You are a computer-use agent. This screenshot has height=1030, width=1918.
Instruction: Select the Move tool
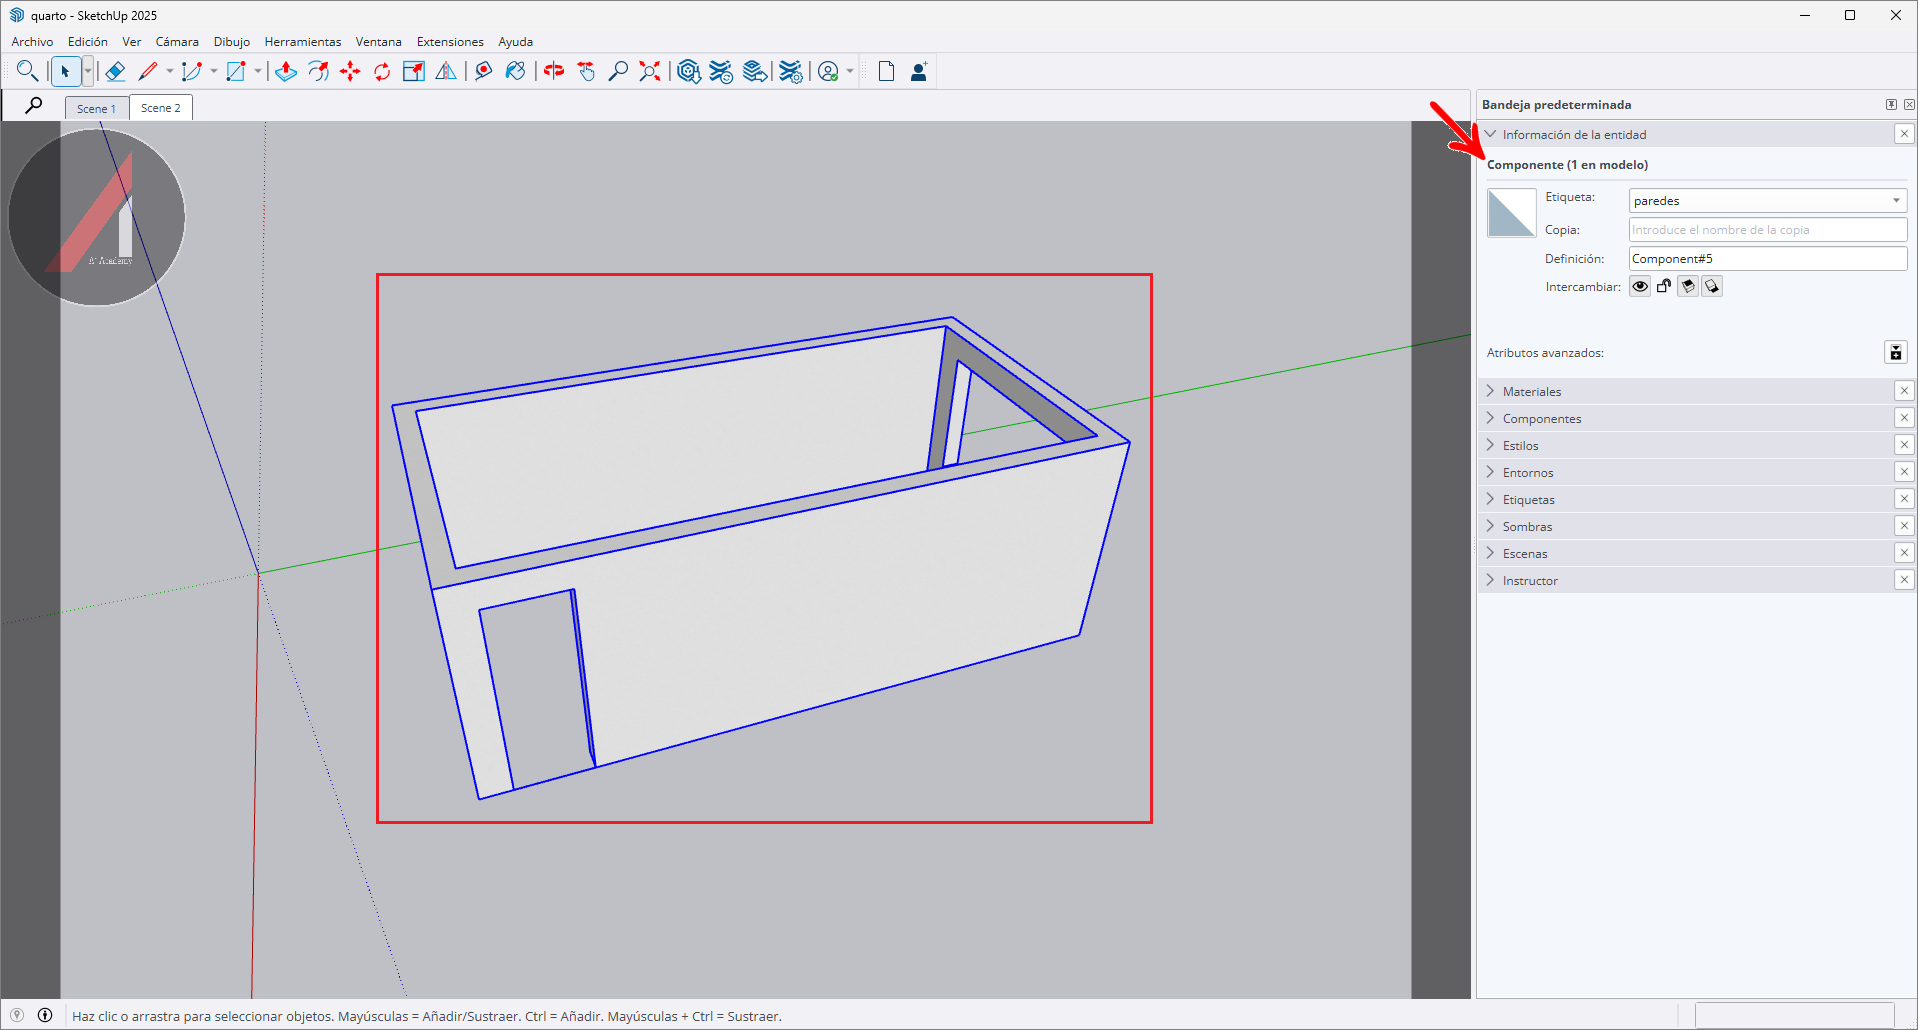point(350,71)
